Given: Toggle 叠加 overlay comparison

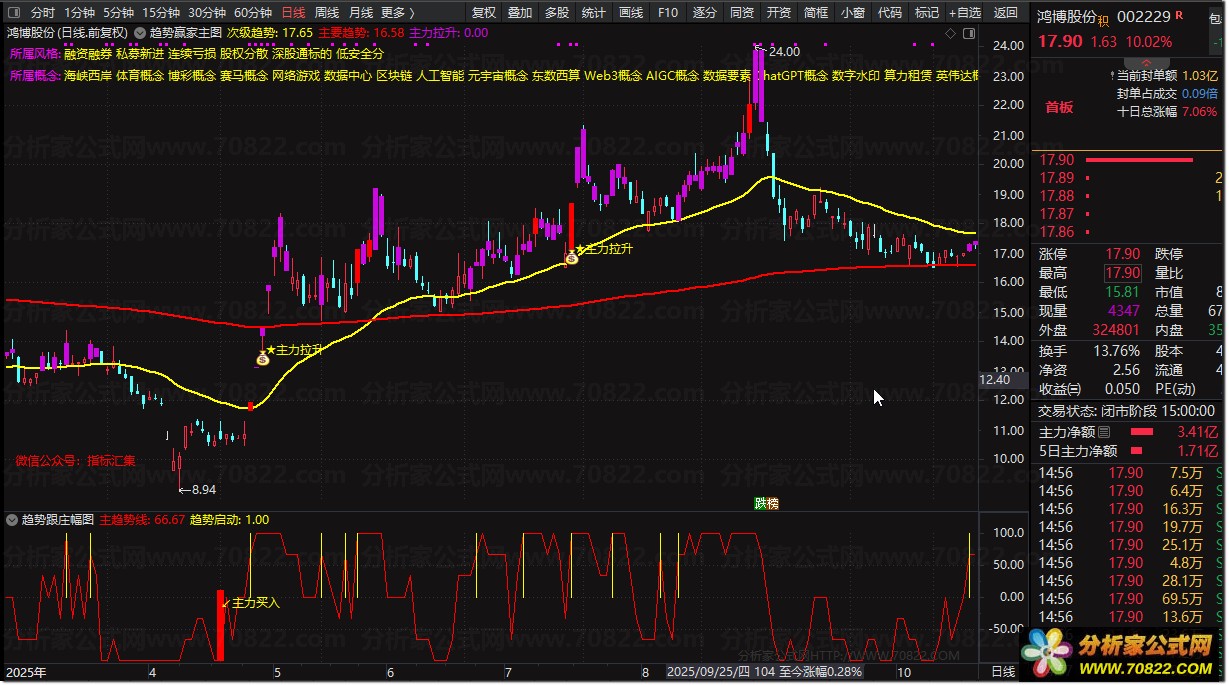Looking at the screenshot, I should pos(520,13).
